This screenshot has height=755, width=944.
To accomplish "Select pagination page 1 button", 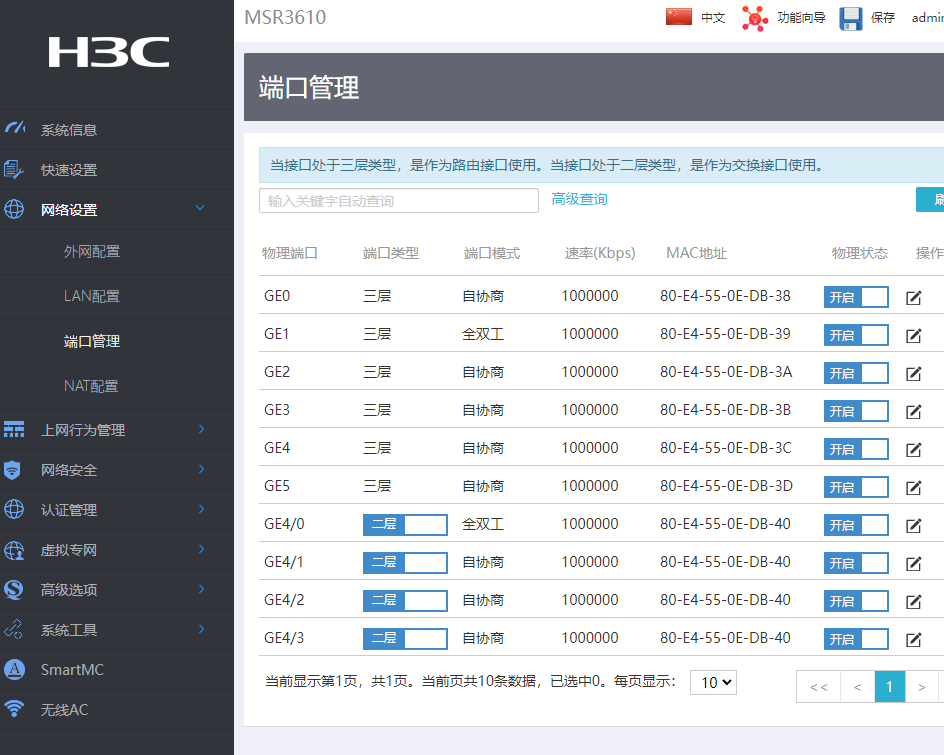I will click(889, 686).
